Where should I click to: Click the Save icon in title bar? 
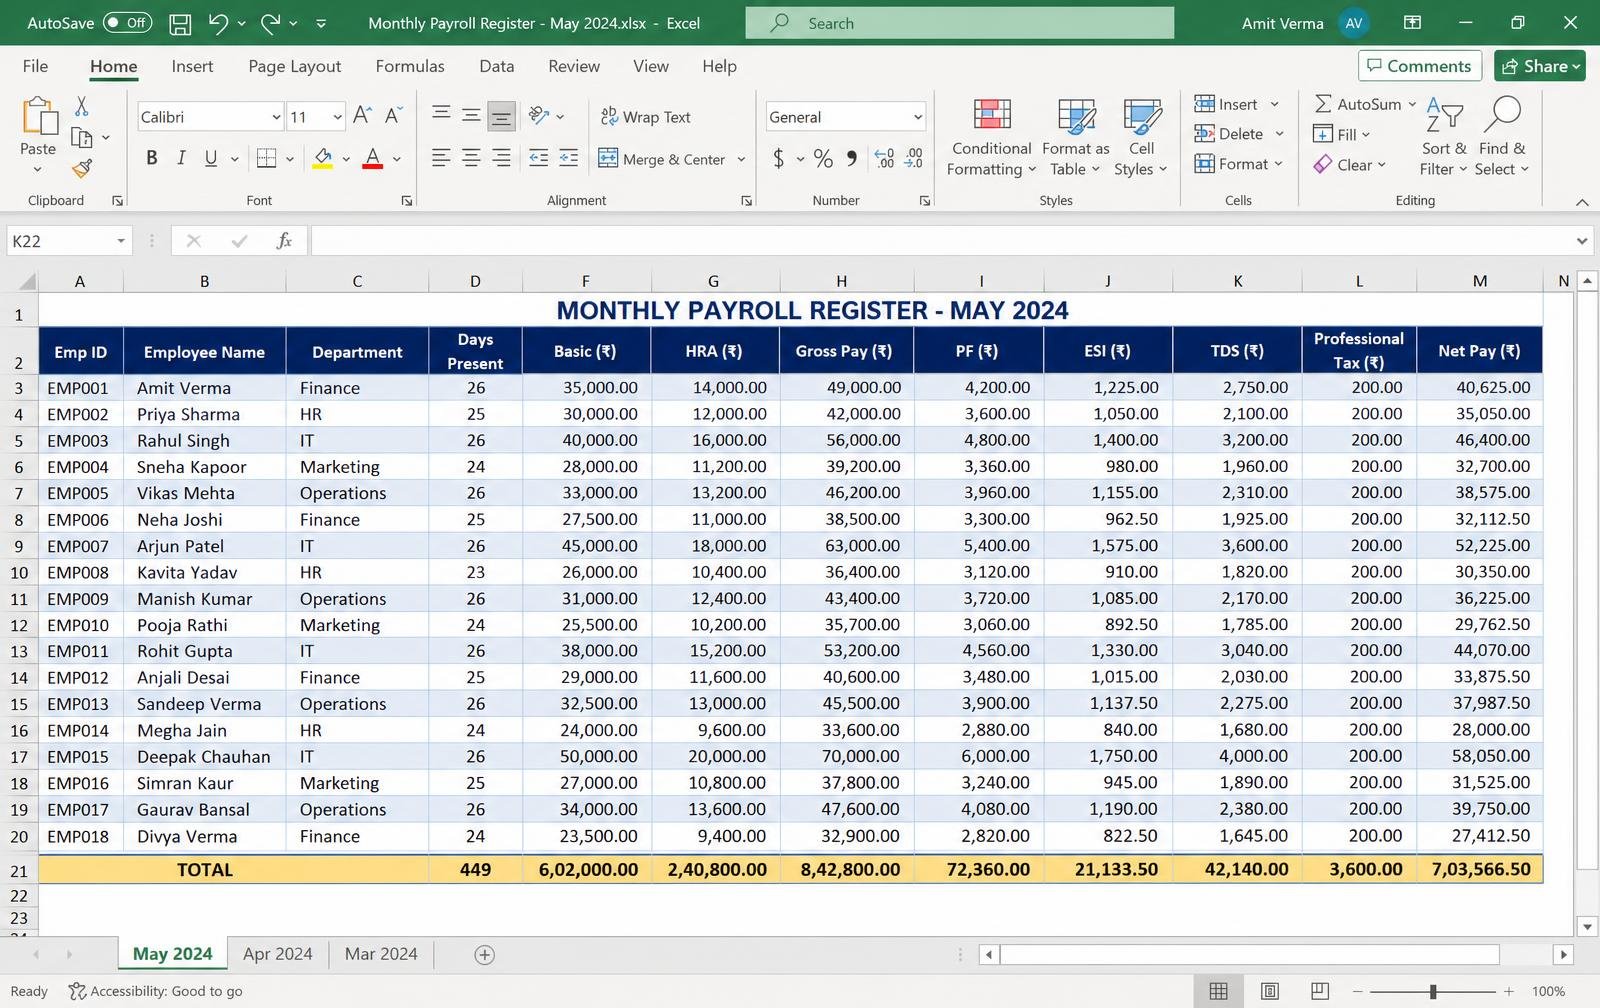point(180,23)
